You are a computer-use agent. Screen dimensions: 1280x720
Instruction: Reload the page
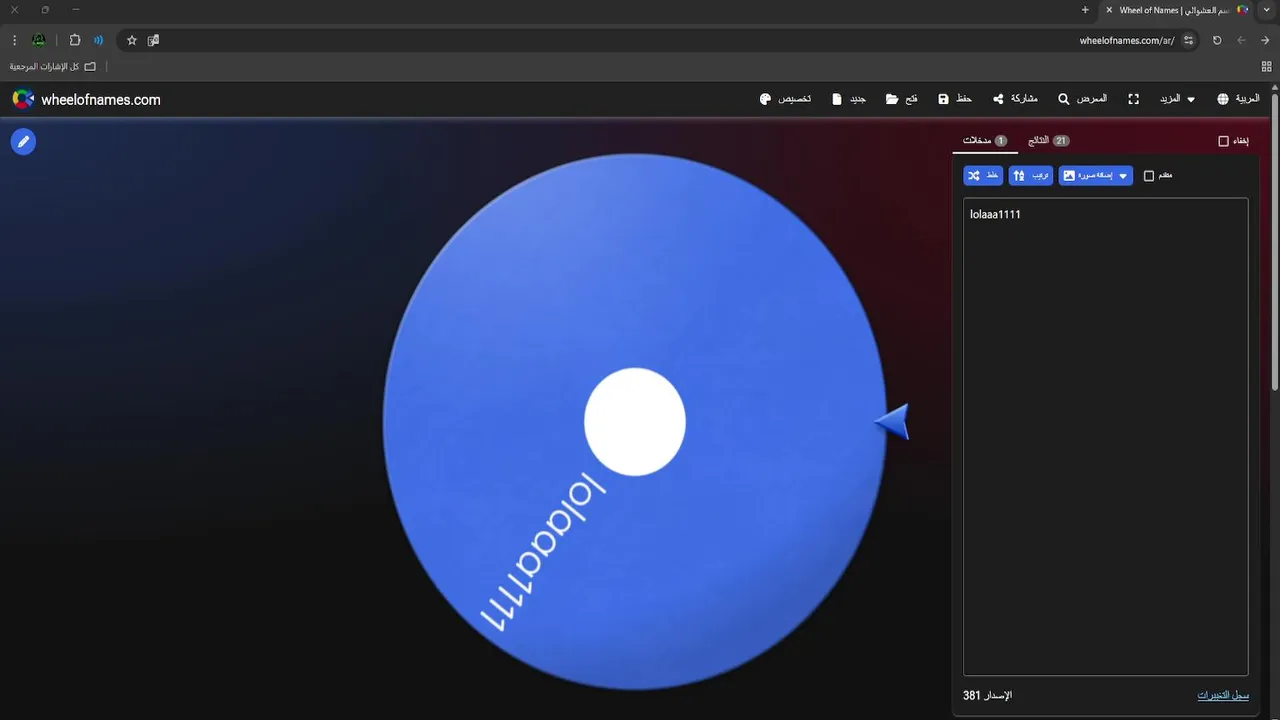1217,40
